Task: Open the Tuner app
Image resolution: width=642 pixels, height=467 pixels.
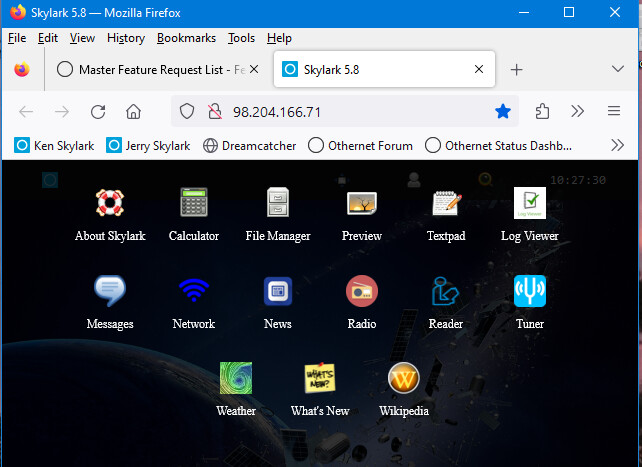Action: [530, 303]
